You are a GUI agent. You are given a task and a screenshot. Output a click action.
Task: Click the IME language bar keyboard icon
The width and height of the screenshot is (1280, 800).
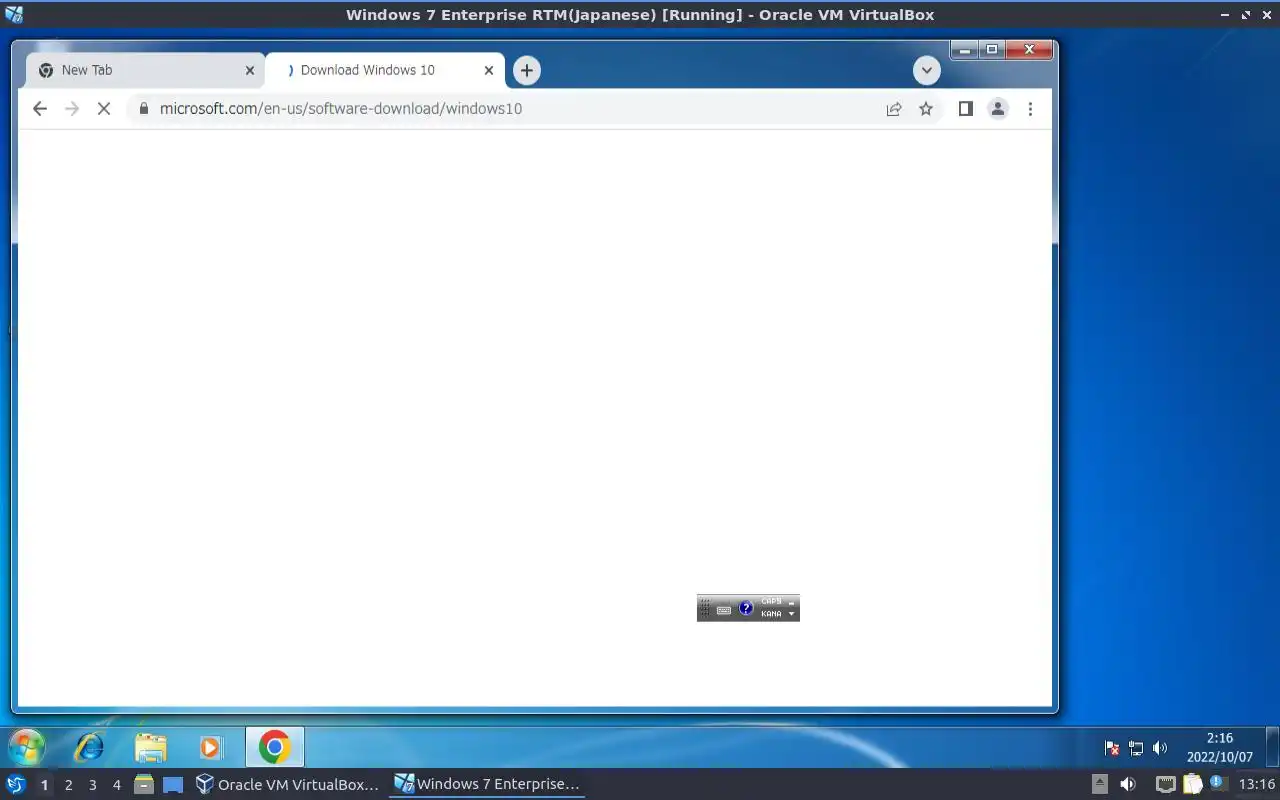pyautogui.click(x=724, y=609)
